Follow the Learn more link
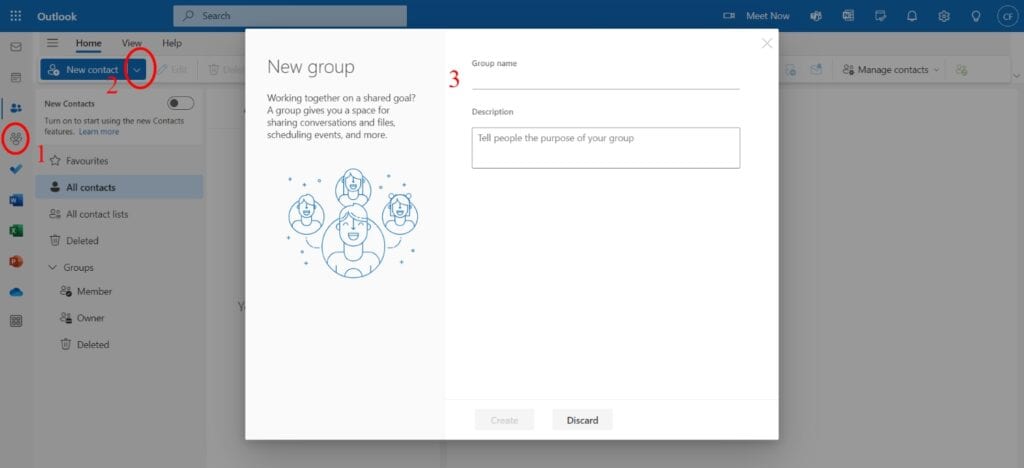This screenshot has height=468, width=1024. pos(99,132)
